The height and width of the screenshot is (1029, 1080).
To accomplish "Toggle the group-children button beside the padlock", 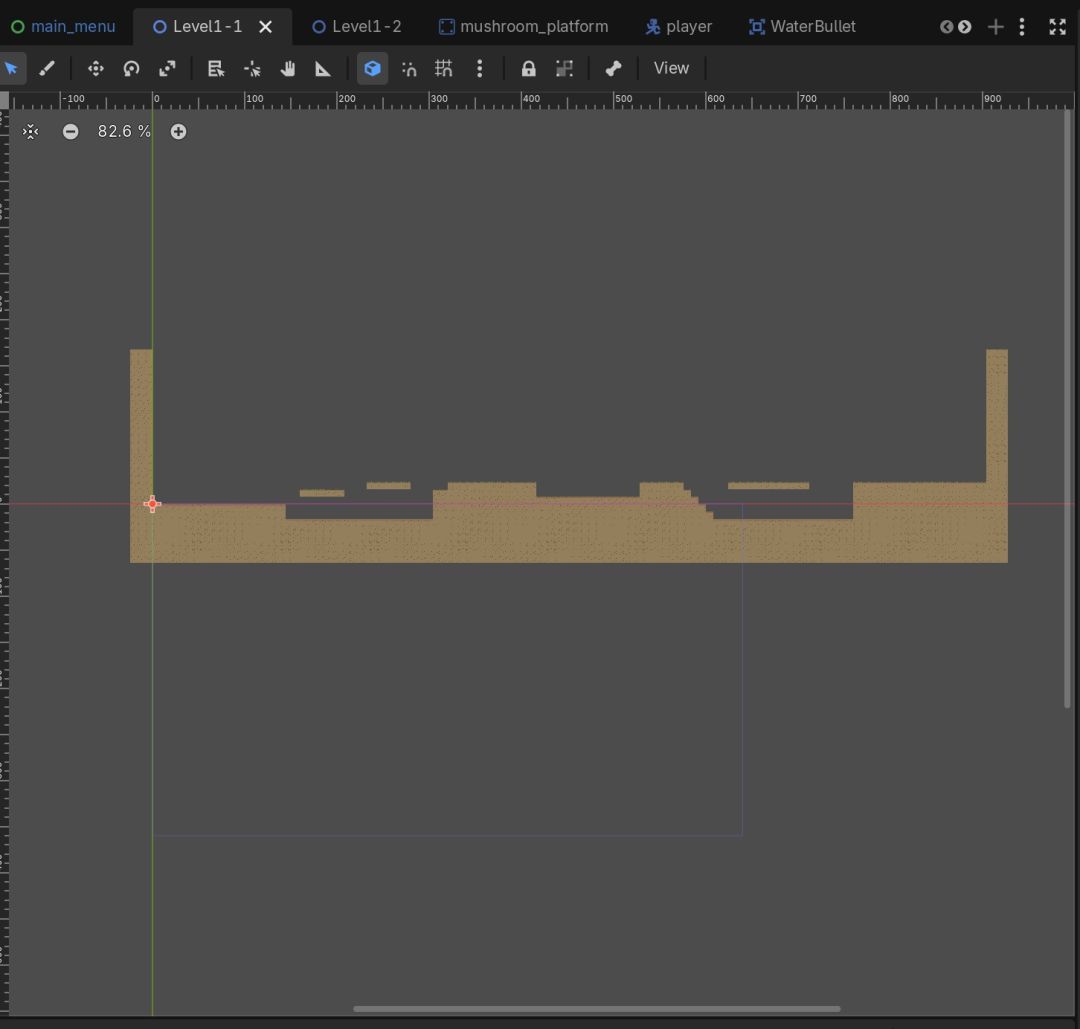I will pos(564,68).
